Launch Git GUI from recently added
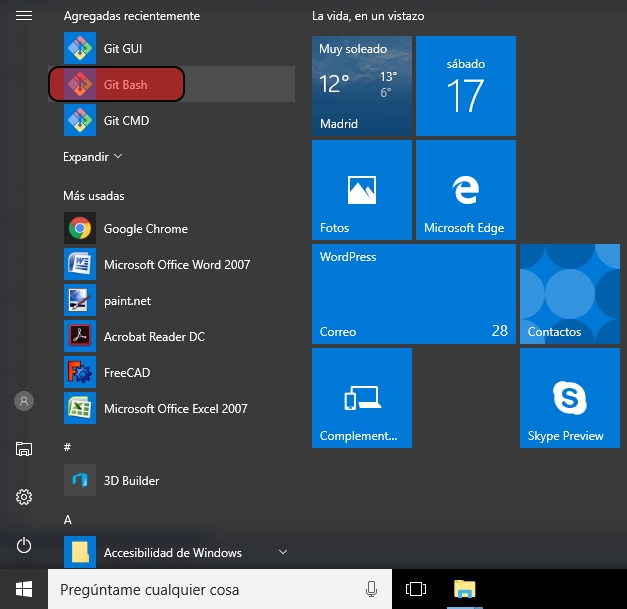Image resolution: width=627 pixels, height=609 pixels. [171, 48]
